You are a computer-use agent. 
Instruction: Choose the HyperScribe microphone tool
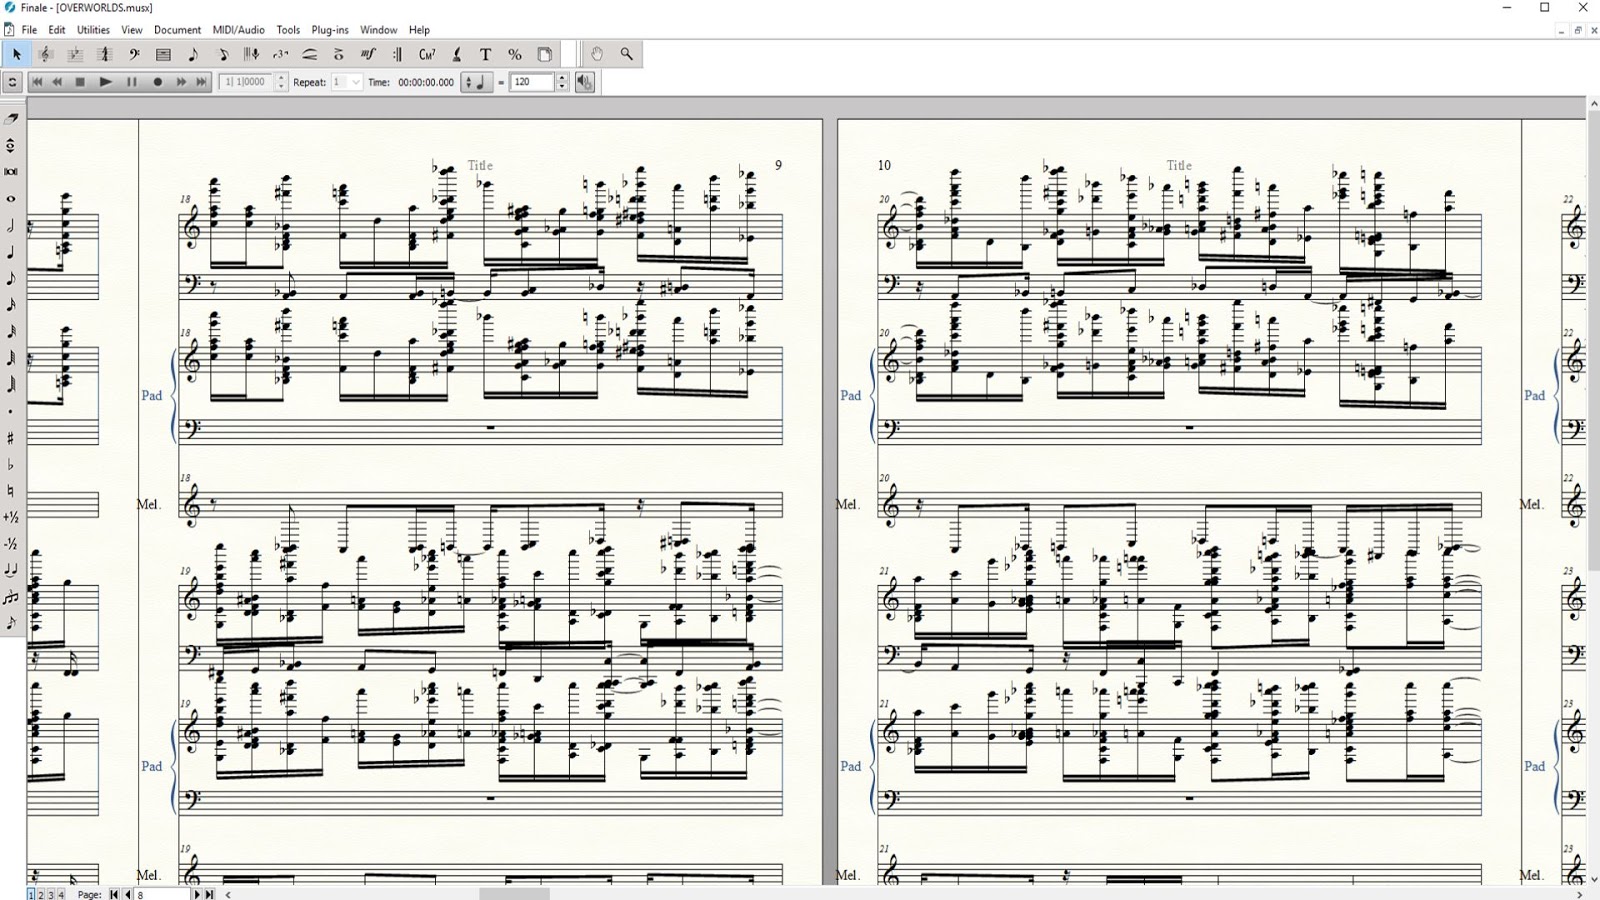tap(251, 54)
